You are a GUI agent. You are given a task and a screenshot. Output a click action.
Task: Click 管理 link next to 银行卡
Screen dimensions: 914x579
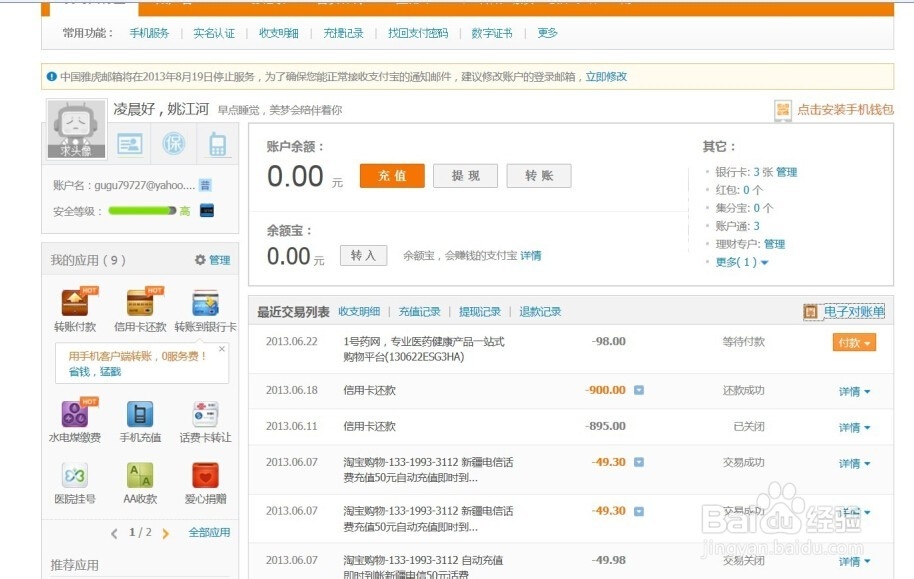pos(786,172)
